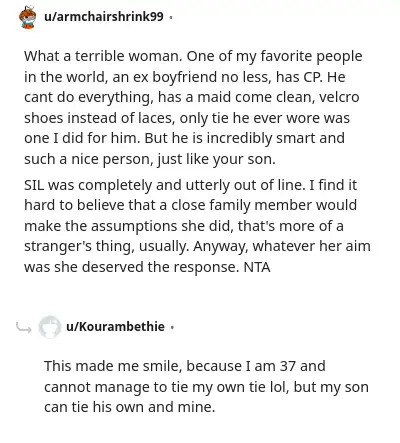400x443 pixels.
Task: Click the number "37" in the reply
Action: [288, 366]
